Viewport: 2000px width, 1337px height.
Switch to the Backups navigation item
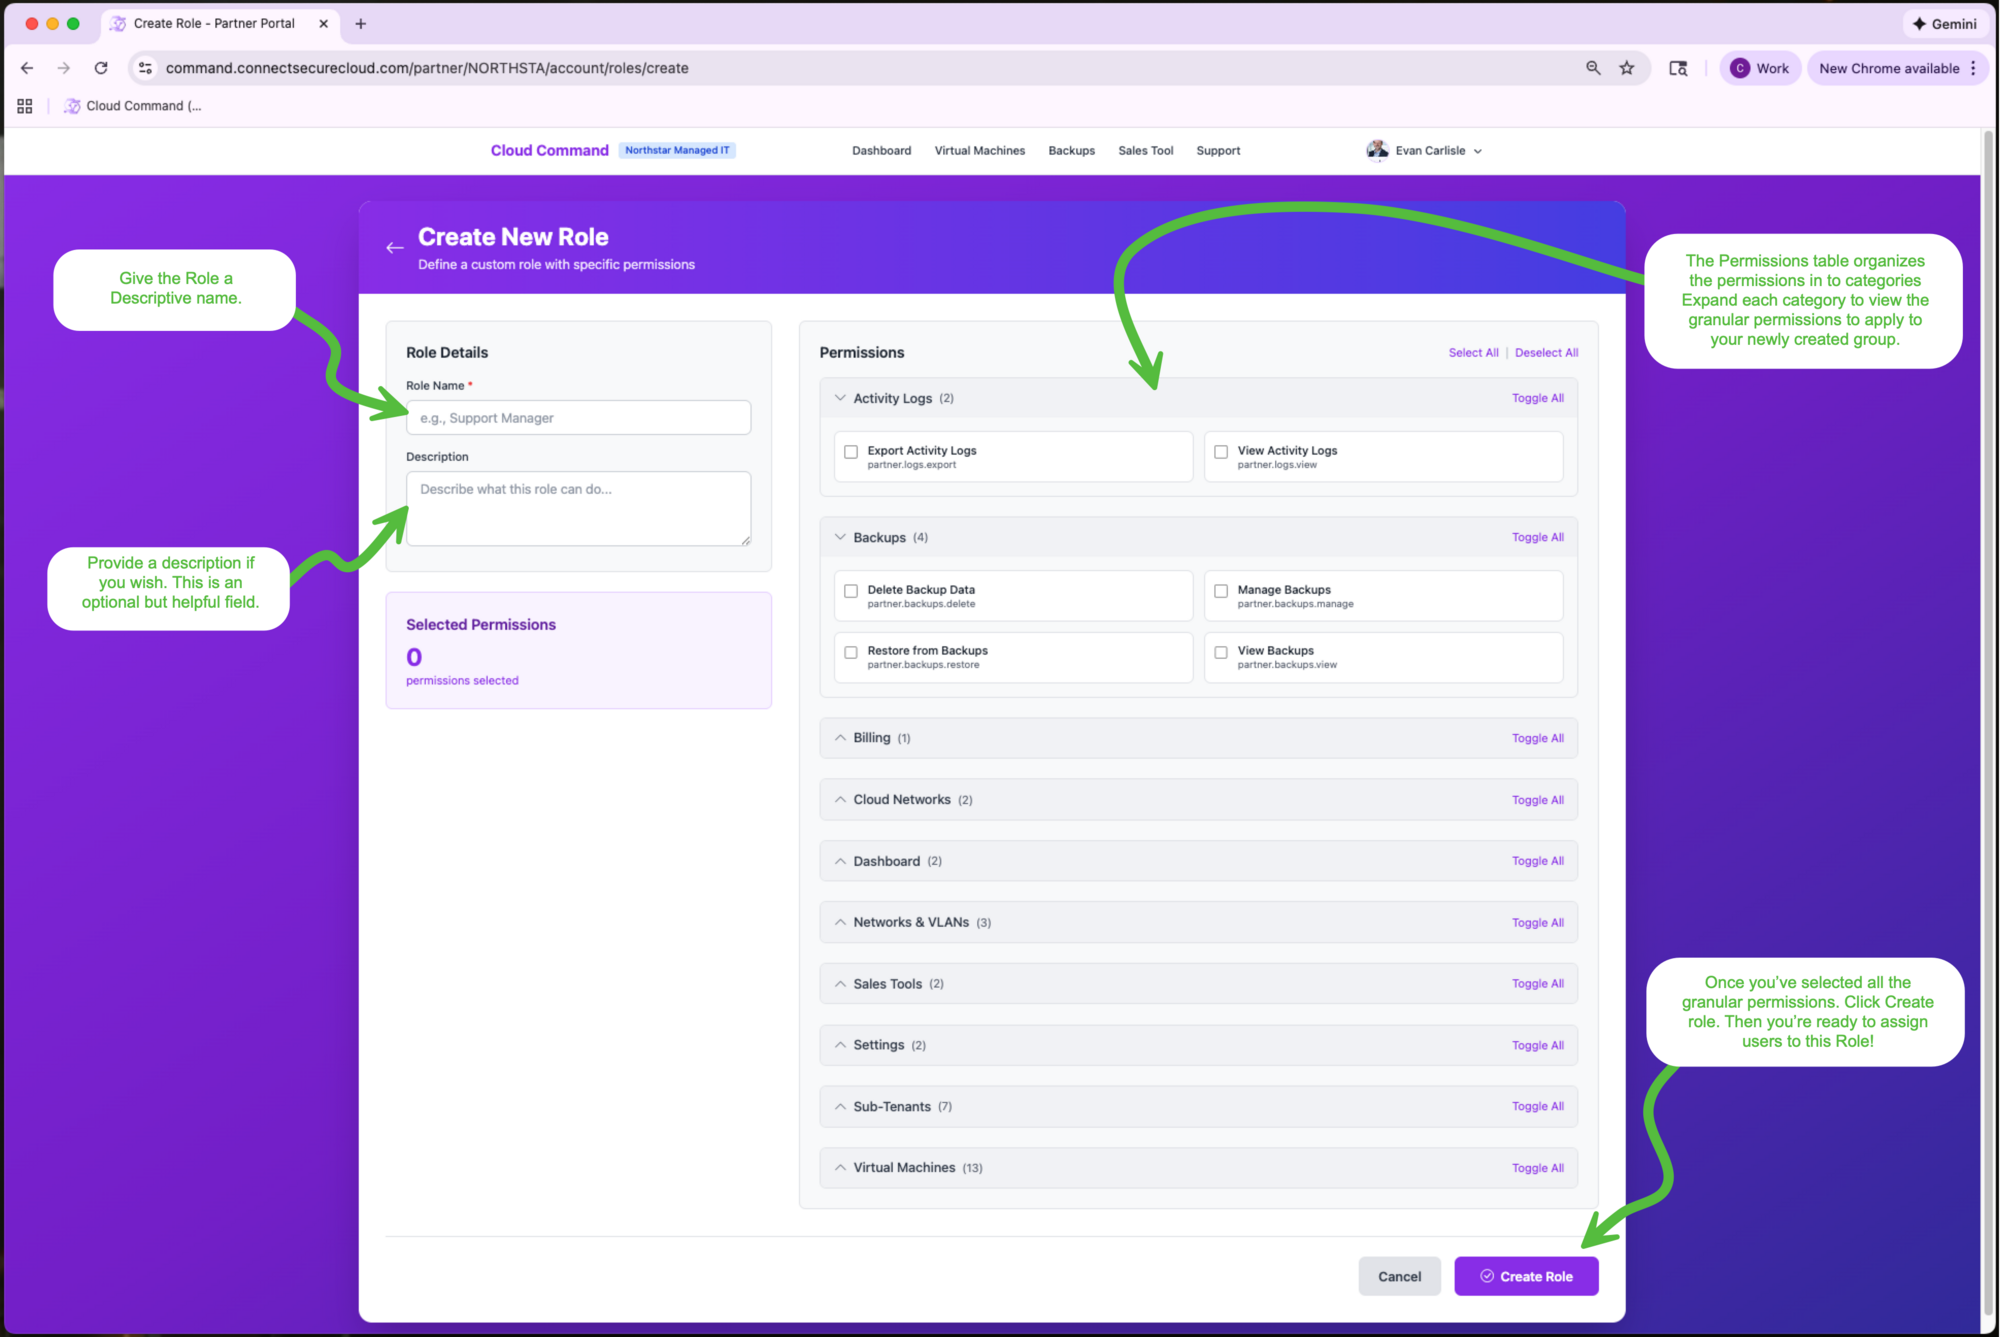coord(1071,150)
